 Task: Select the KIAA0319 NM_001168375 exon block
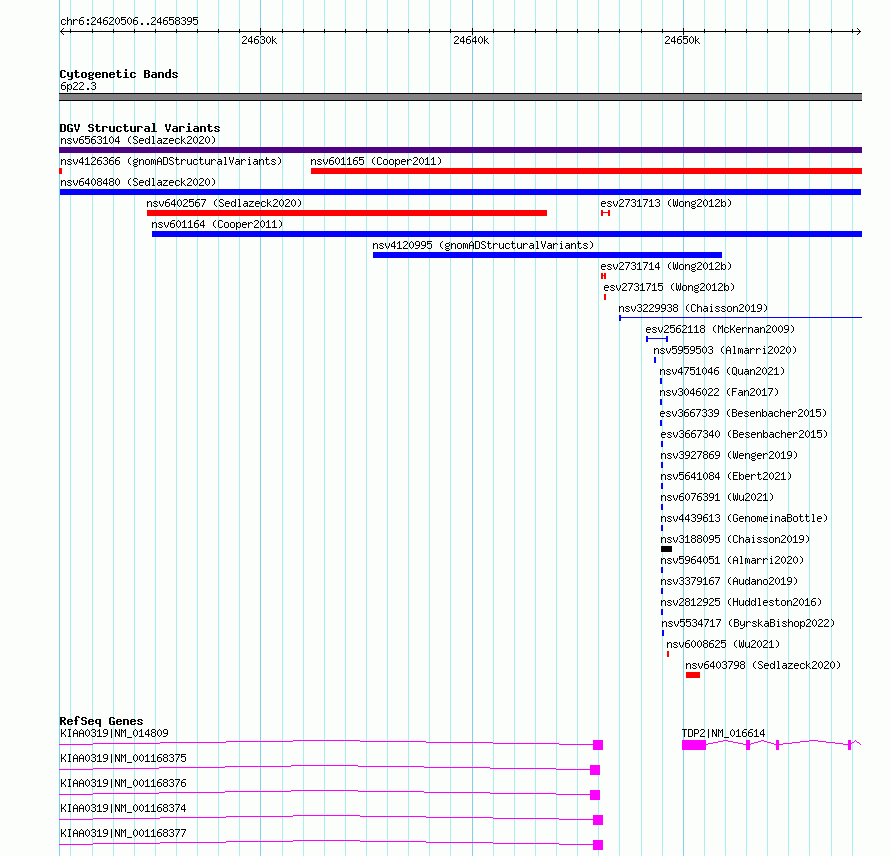pos(595,770)
